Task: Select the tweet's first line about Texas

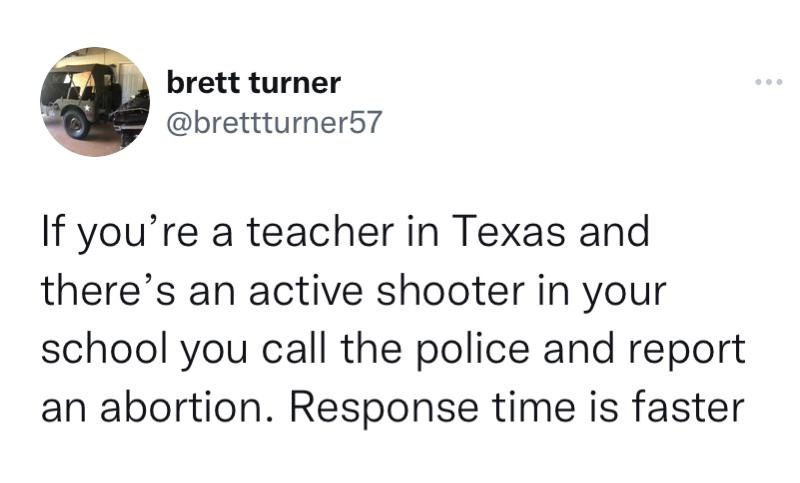Action: 345,232
